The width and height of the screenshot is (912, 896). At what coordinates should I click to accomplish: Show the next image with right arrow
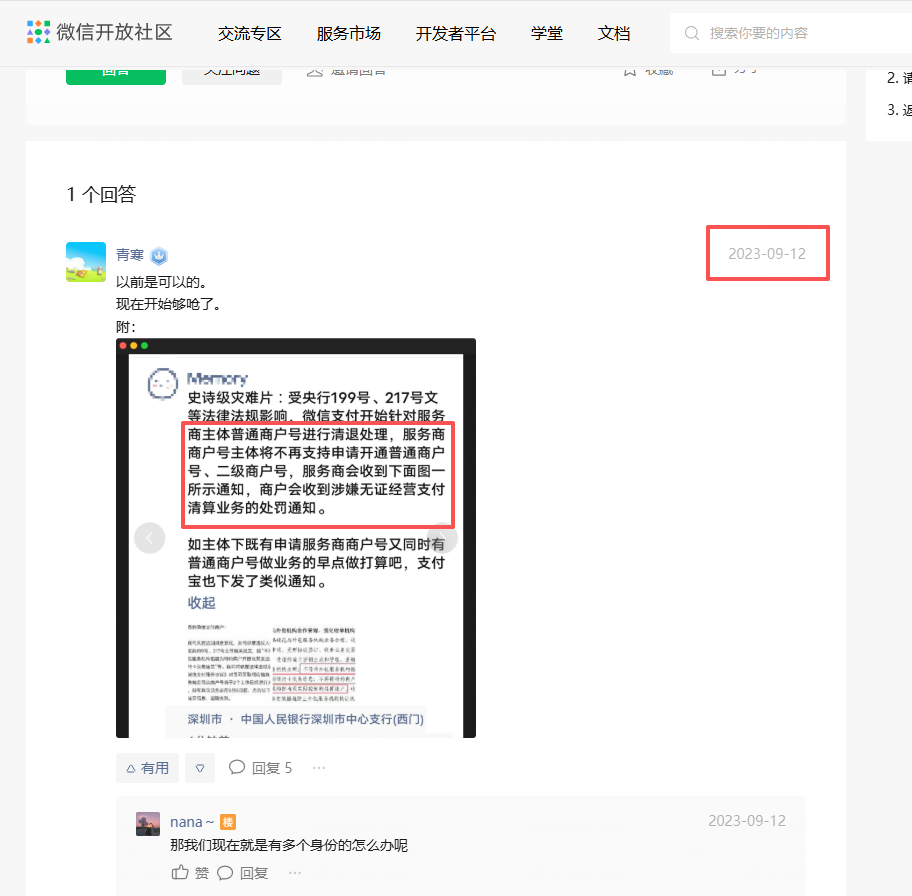click(x=442, y=538)
